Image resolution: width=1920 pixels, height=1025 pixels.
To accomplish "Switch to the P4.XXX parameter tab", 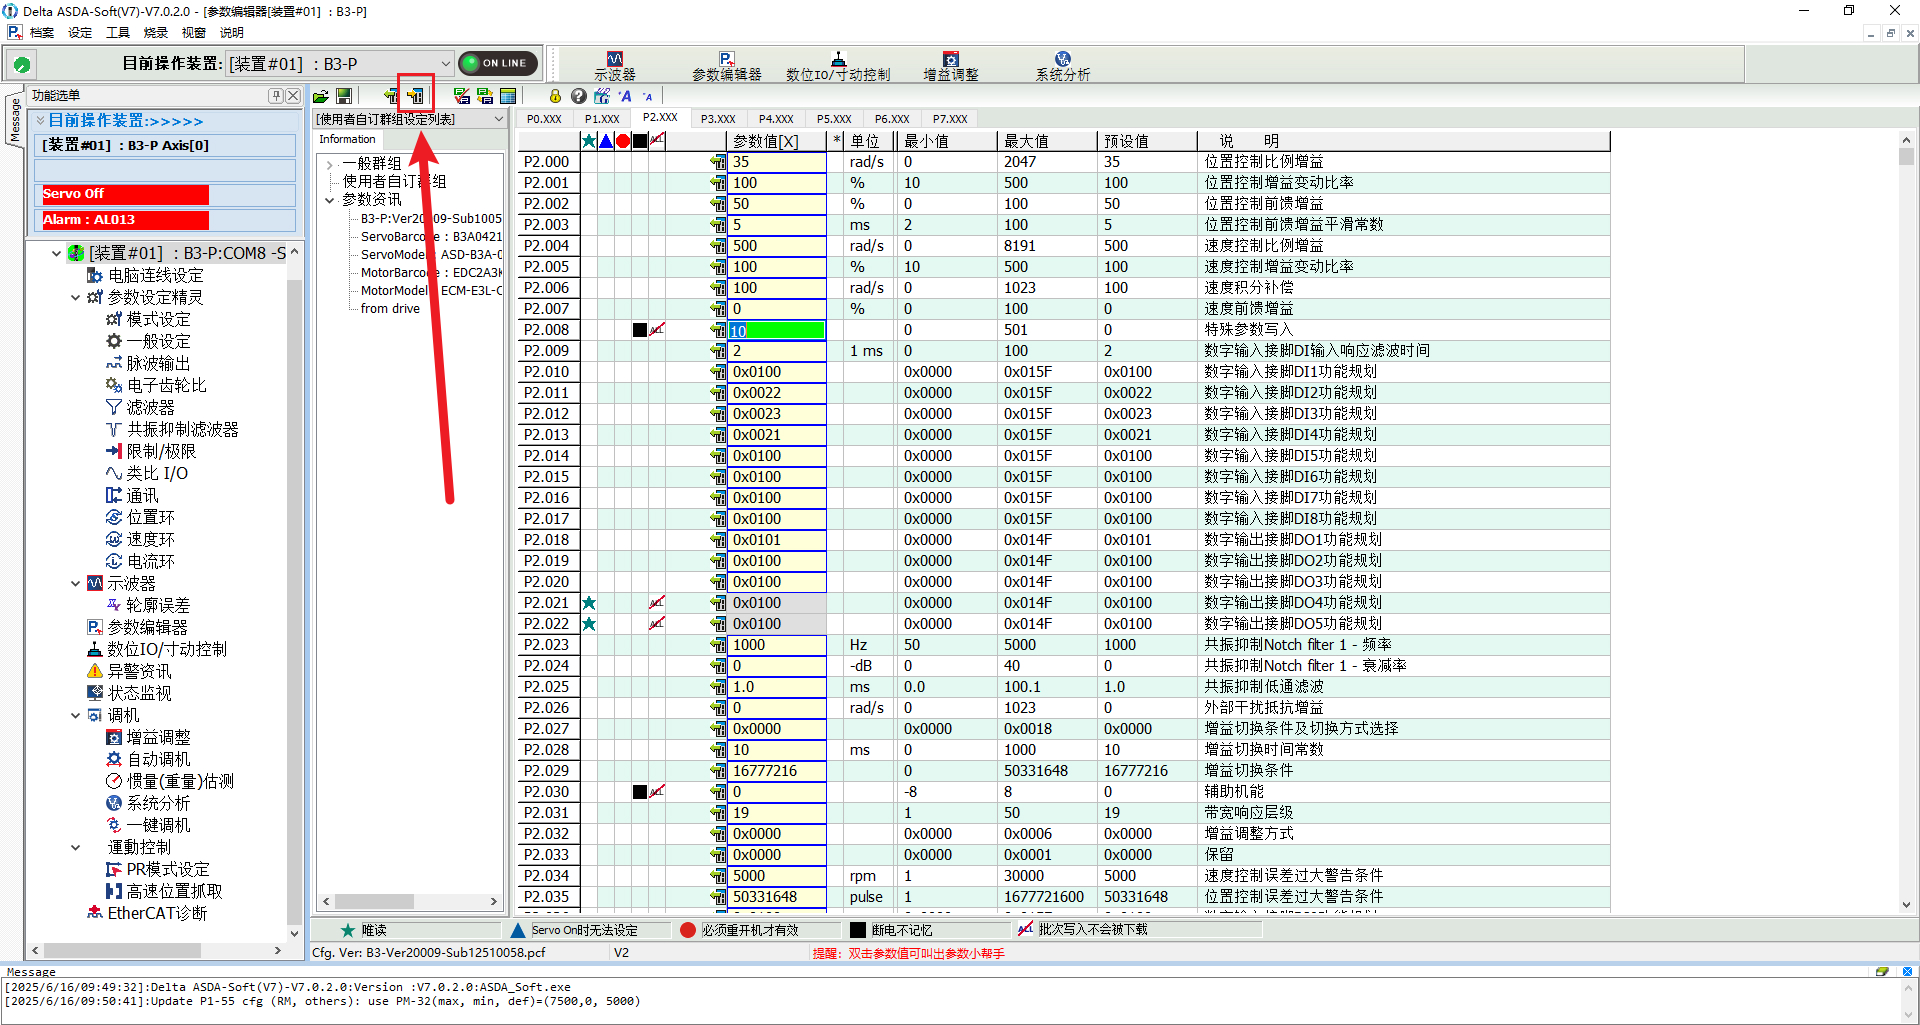I will 775,119.
